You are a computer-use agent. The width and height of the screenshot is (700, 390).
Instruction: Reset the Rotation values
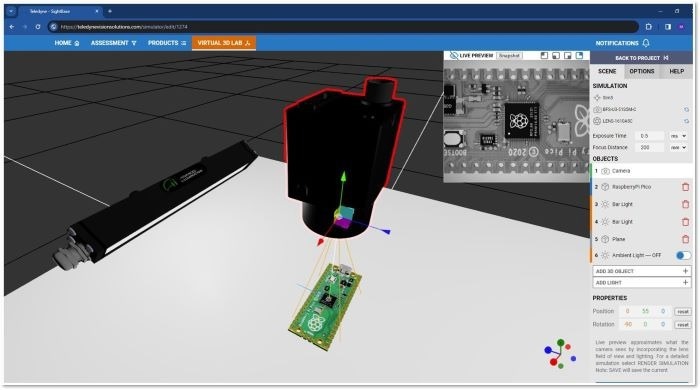click(683, 324)
